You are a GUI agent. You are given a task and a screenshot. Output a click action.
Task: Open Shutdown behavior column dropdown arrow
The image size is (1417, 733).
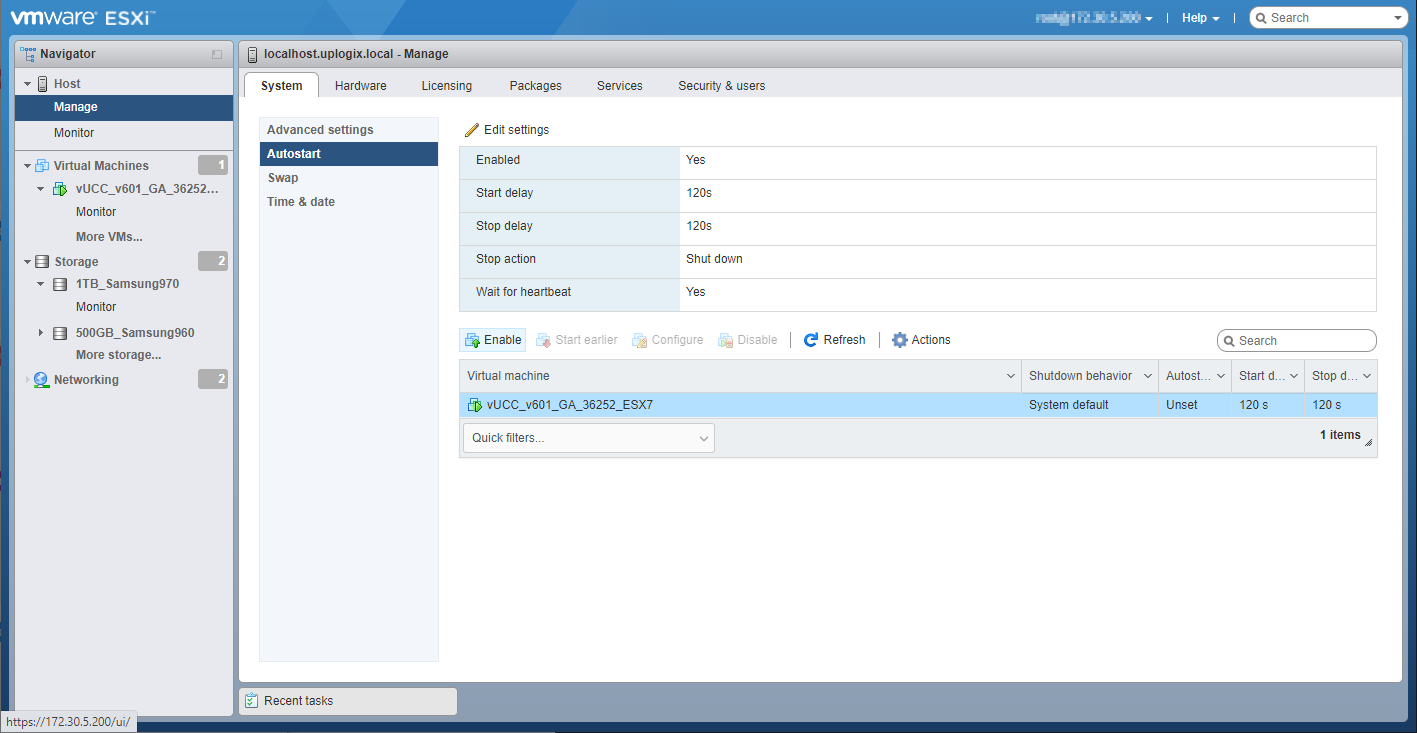coord(1148,376)
